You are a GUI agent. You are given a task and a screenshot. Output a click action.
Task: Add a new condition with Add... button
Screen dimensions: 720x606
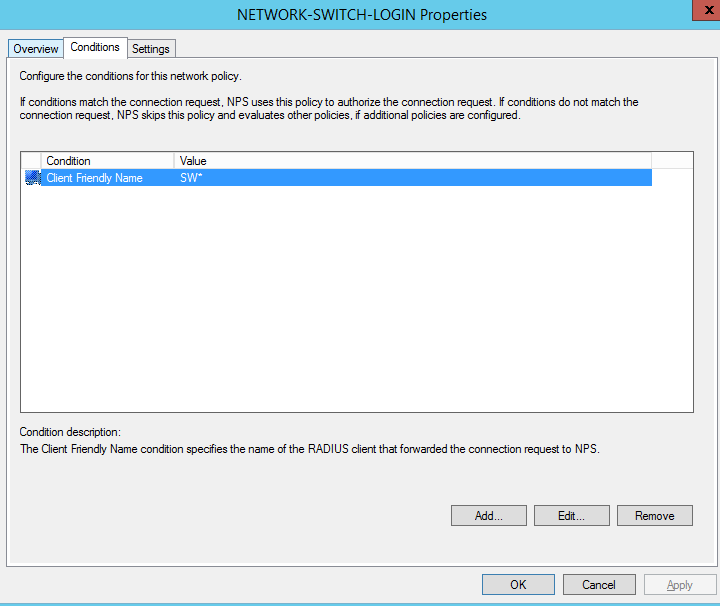click(489, 516)
